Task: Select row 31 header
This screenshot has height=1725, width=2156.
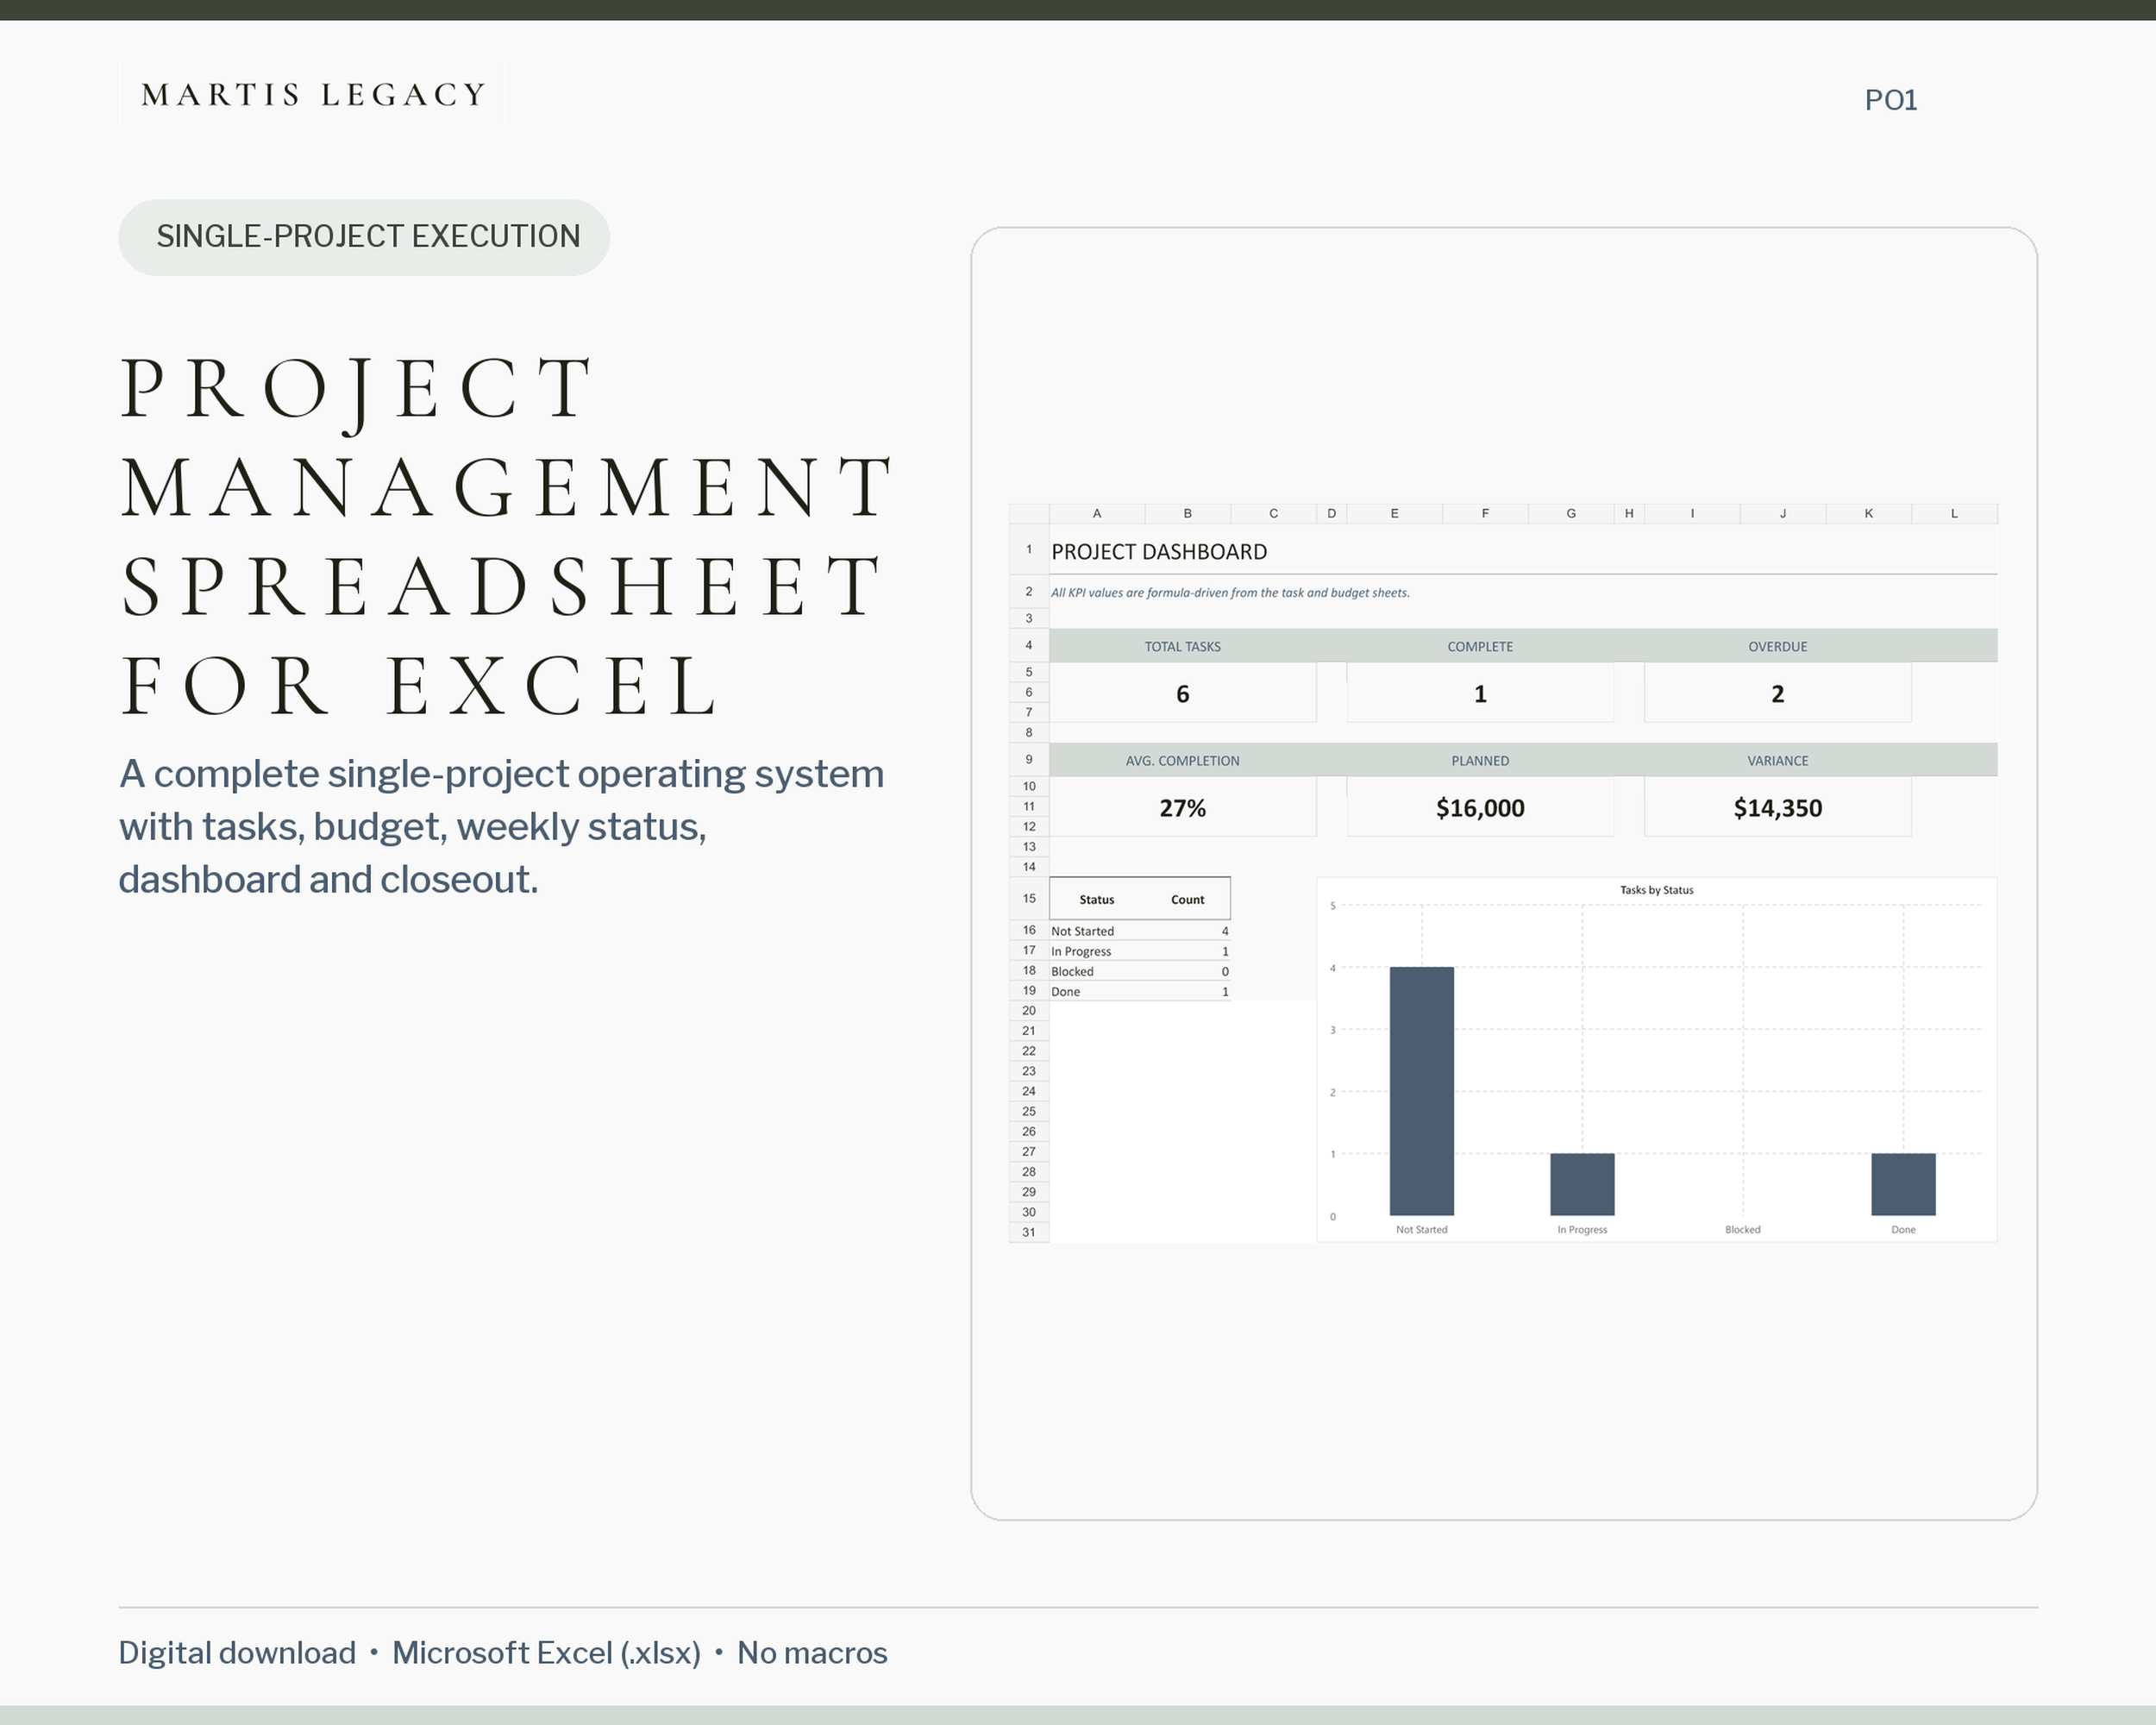Action: pyautogui.click(x=1029, y=1232)
